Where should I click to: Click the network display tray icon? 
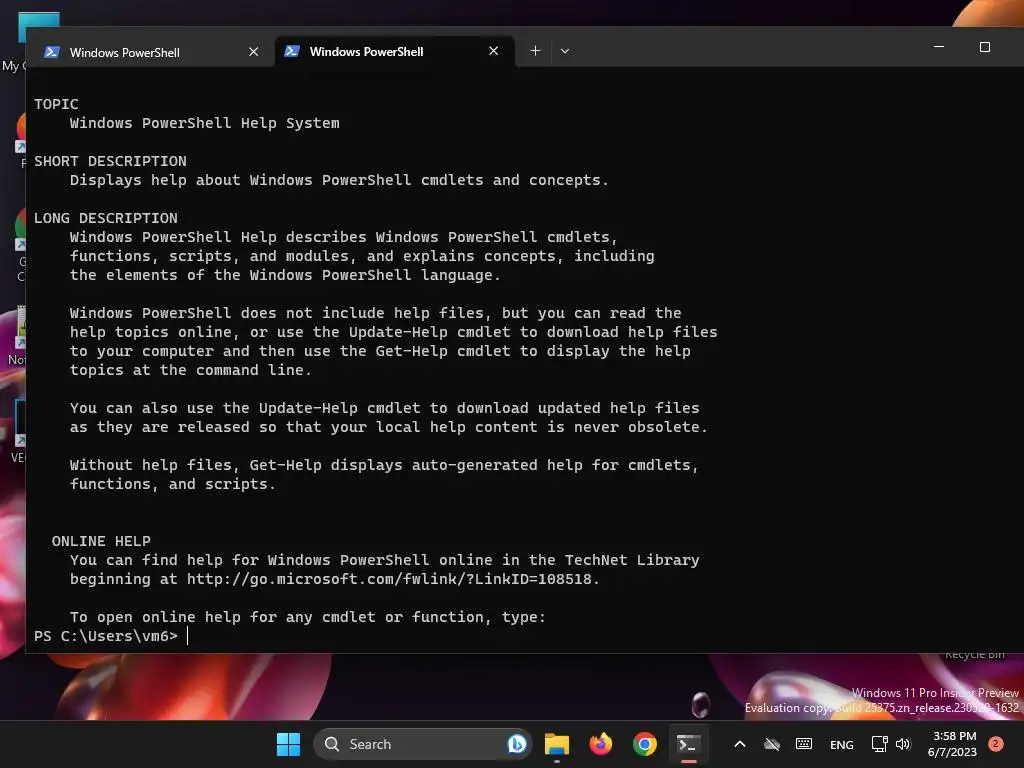pos(879,744)
